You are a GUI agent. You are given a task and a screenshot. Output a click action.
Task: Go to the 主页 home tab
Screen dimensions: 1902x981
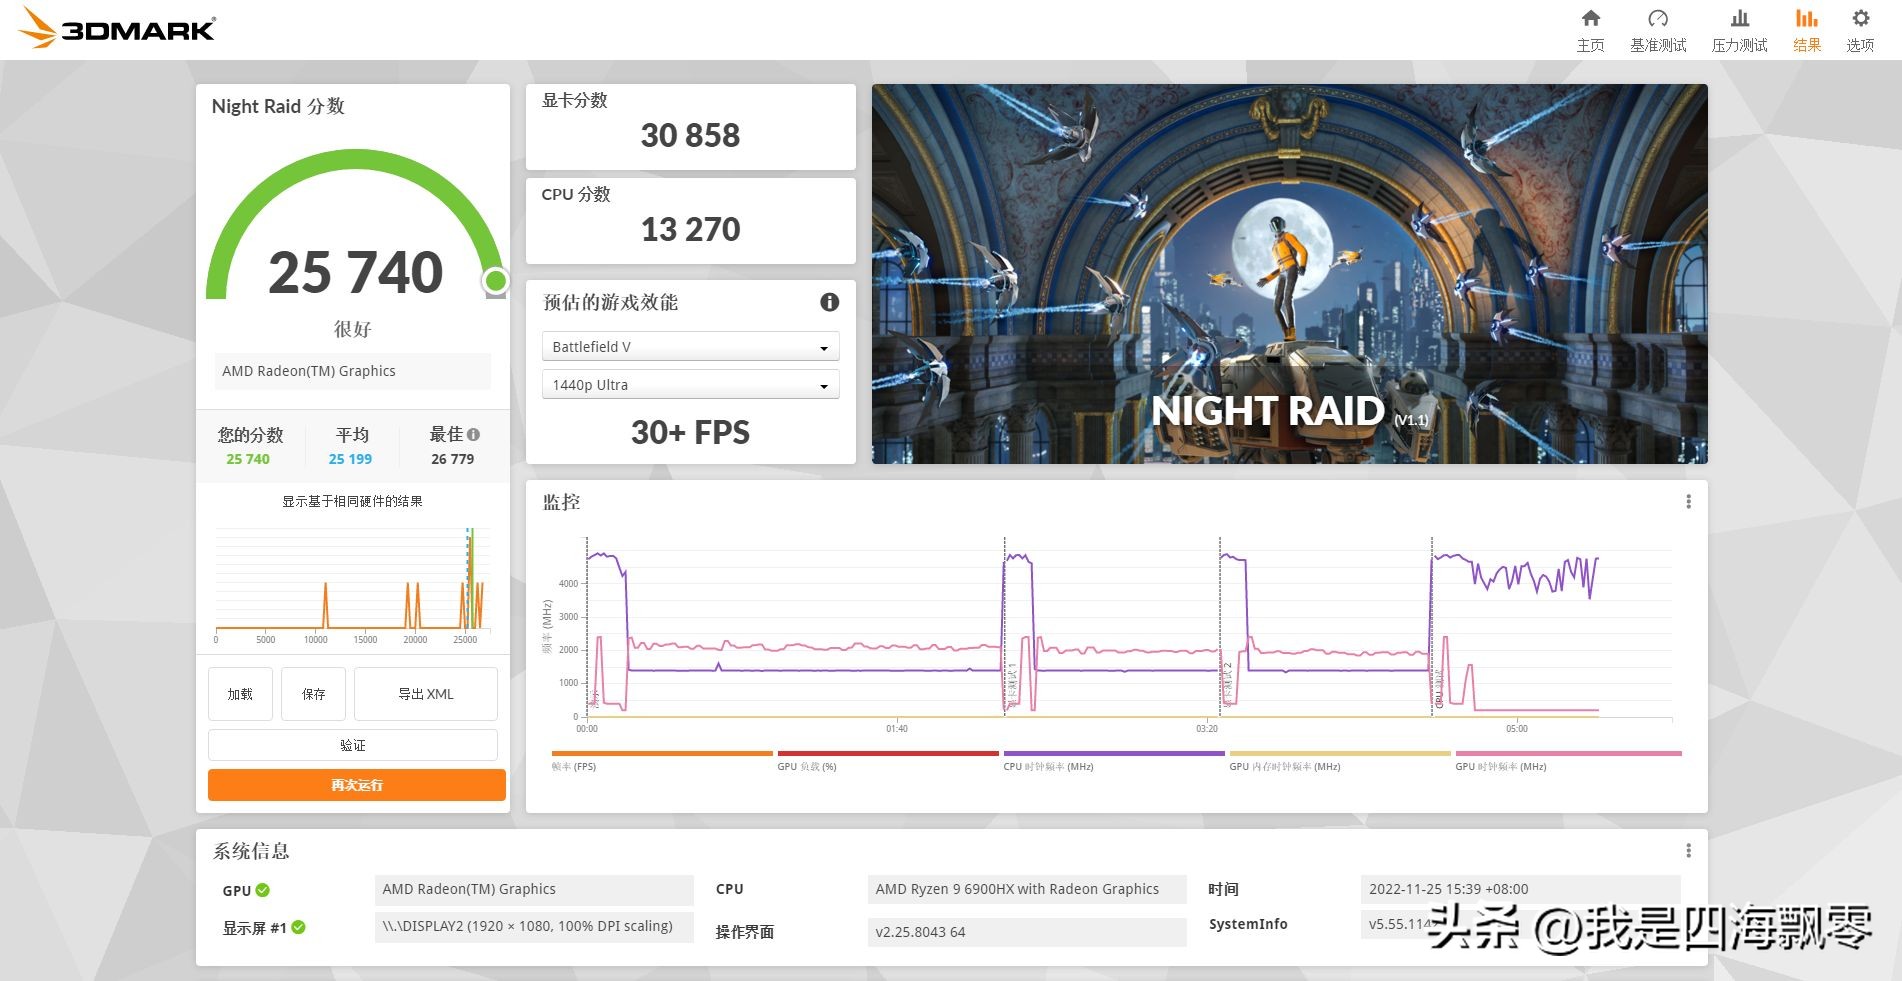coord(1590,30)
